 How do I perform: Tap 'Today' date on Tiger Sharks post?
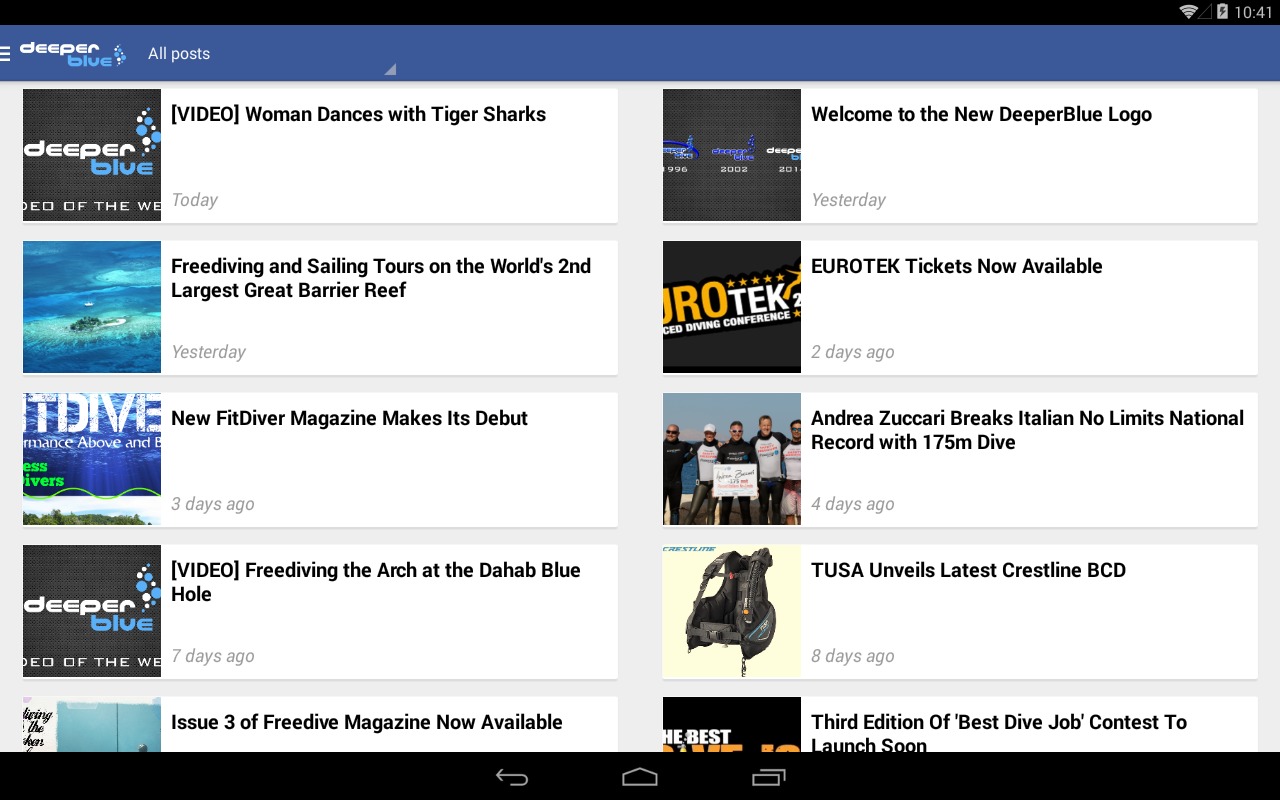194,200
